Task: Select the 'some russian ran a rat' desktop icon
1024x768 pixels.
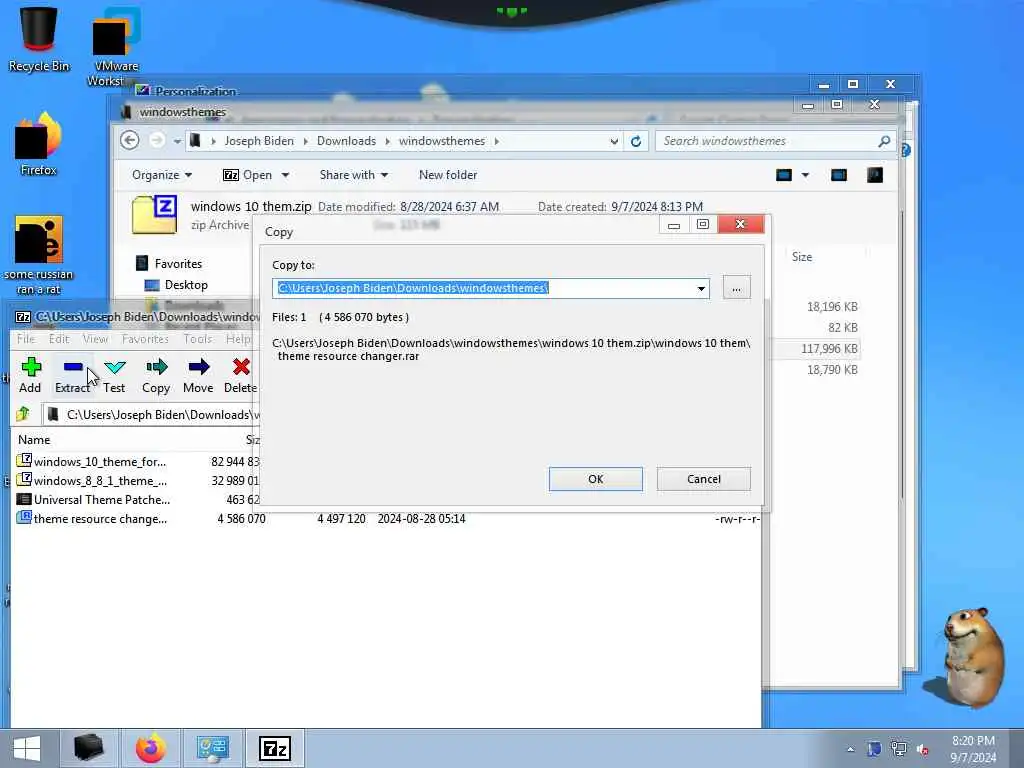Action: click(39, 255)
